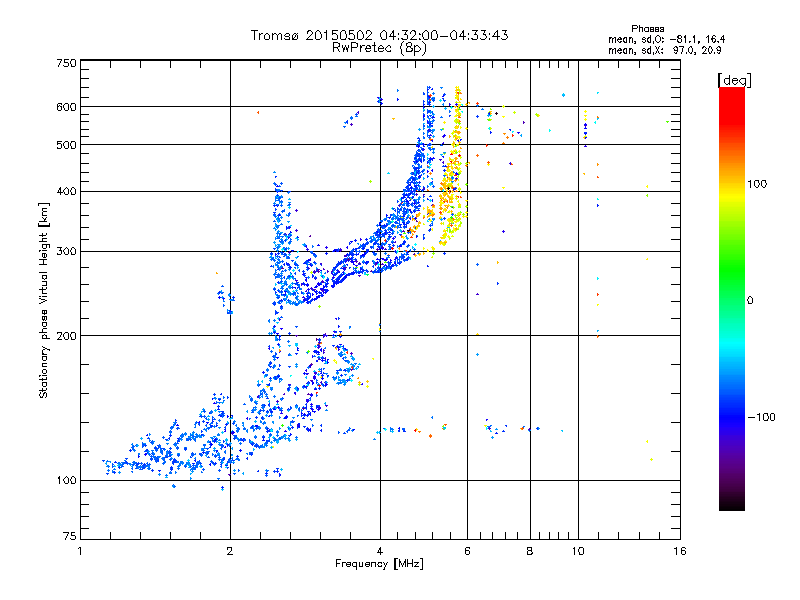
Task: Click the colorbar tick label '0'
Action: [750, 300]
